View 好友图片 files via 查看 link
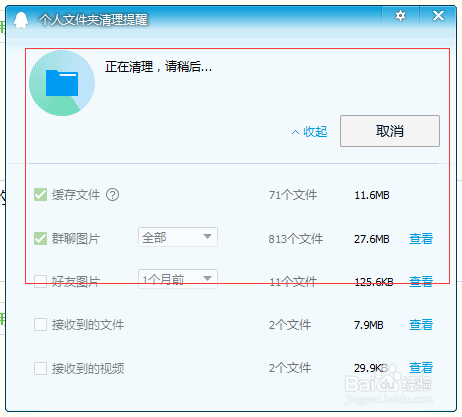Image resolution: width=462 pixels, height=417 pixels. point(421,282)
